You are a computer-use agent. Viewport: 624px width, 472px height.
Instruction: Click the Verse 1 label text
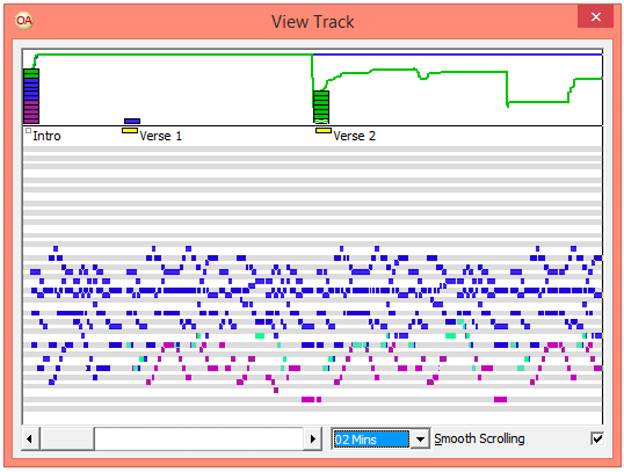(x=161, y=135)
